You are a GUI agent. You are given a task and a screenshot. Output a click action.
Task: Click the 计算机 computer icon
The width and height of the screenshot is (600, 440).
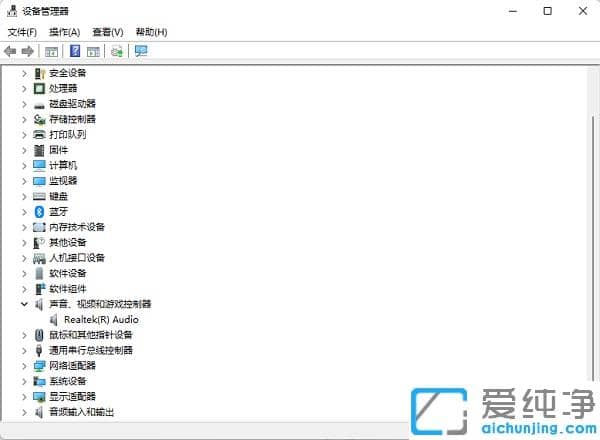(39, 165)
